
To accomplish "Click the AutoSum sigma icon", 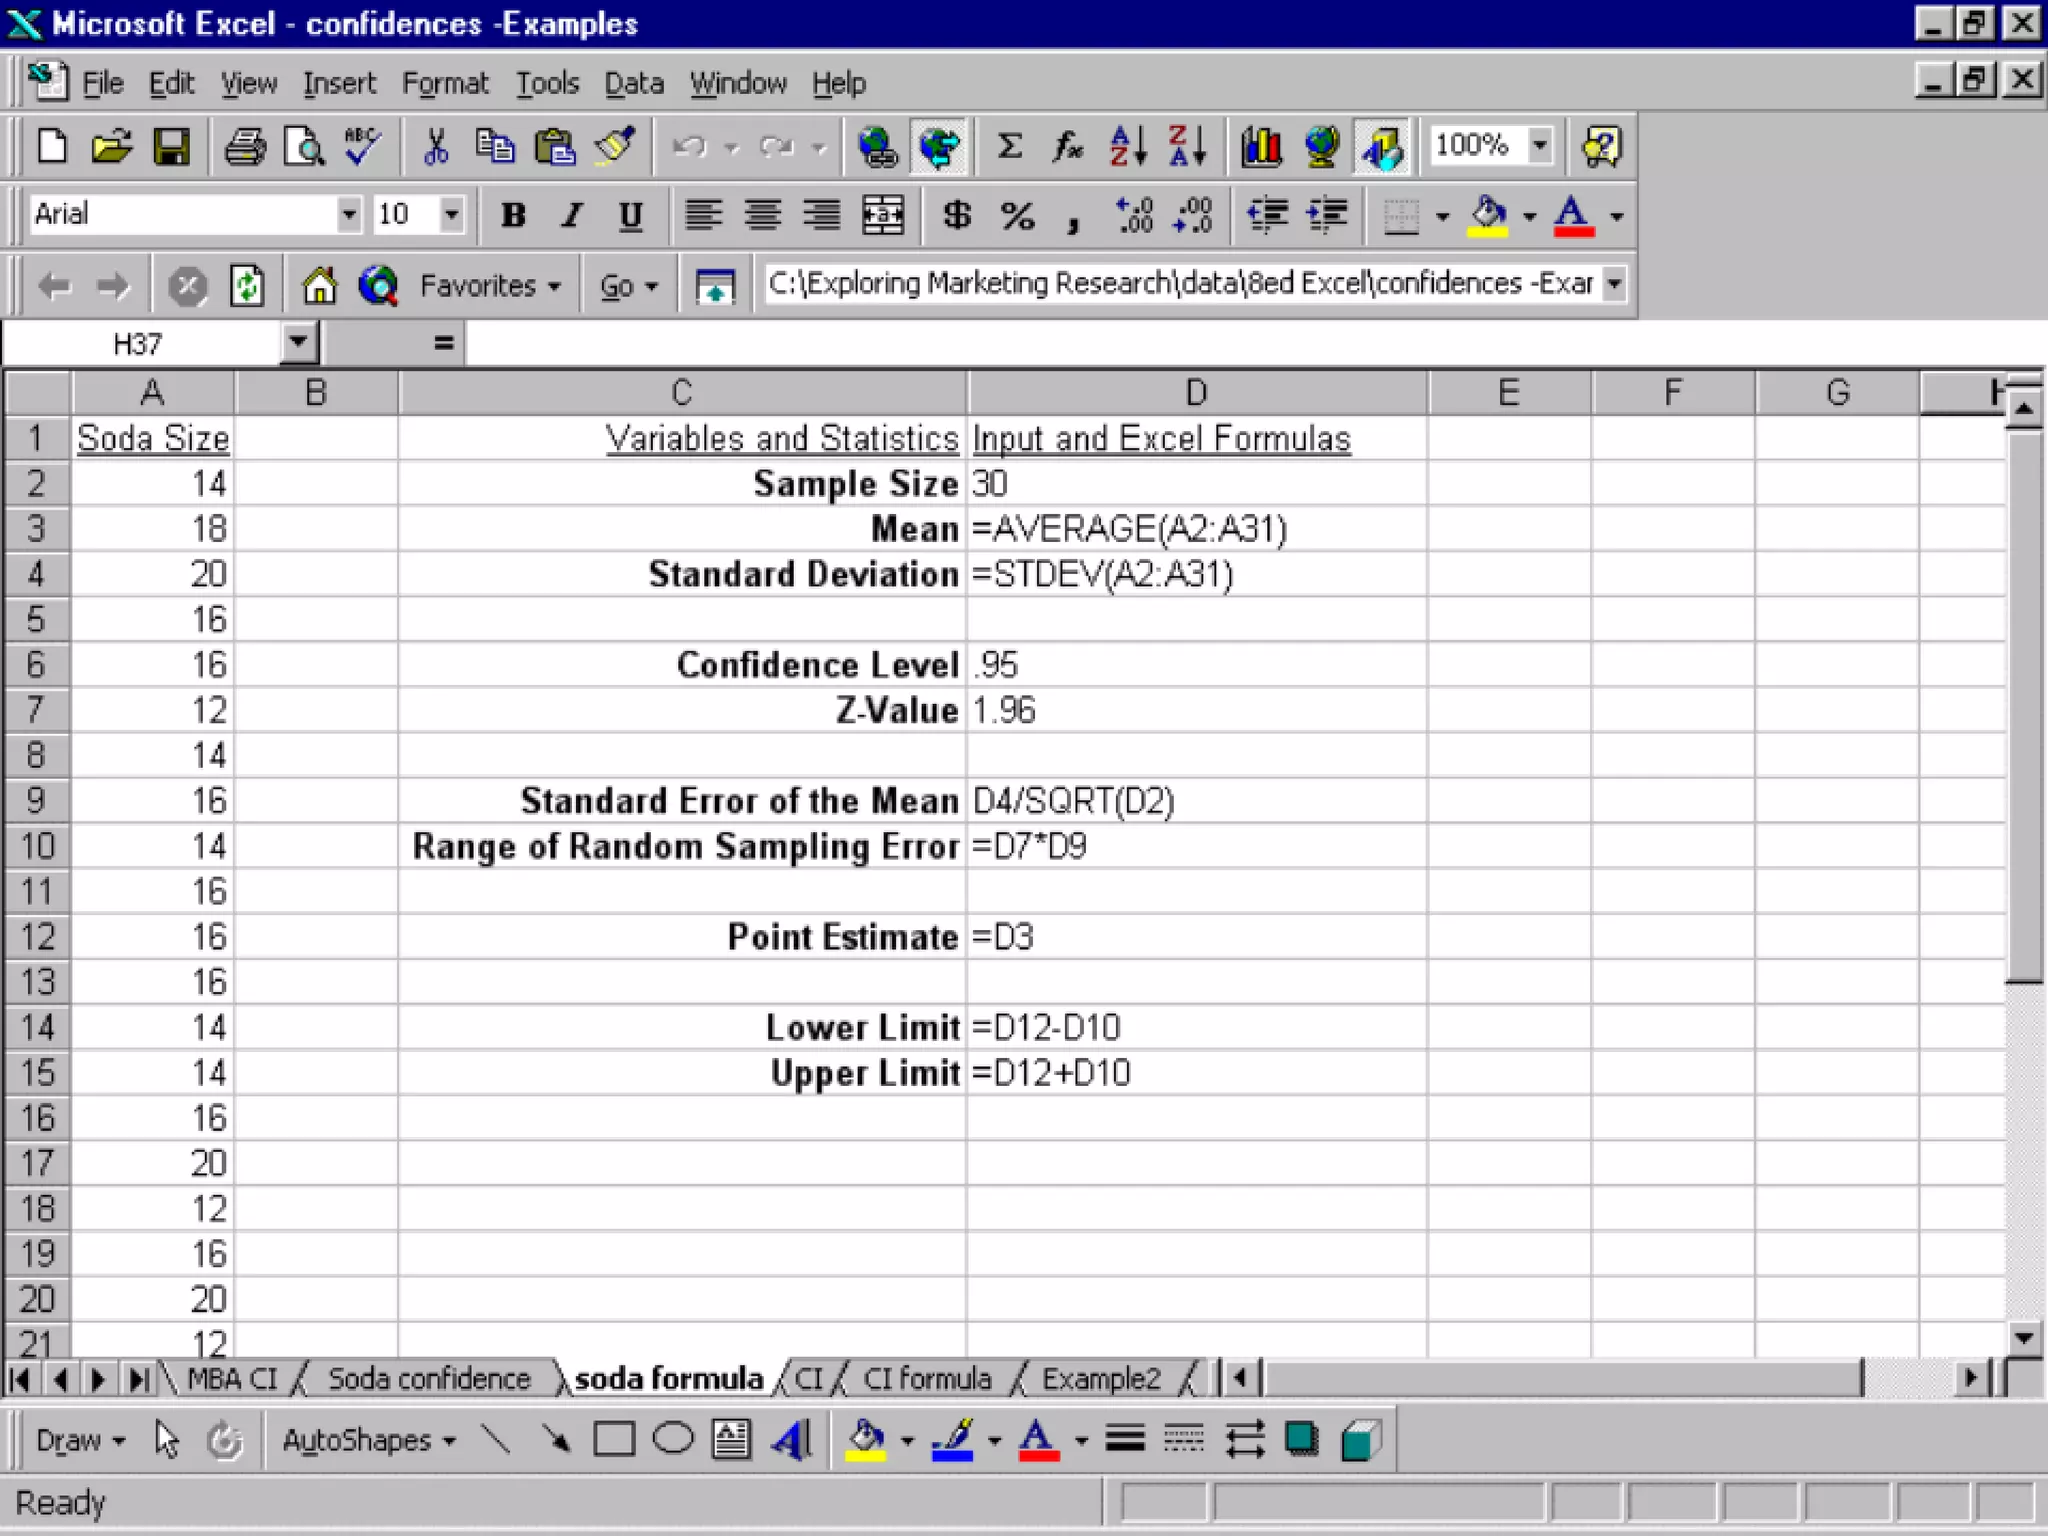I will click(1010, 147).
